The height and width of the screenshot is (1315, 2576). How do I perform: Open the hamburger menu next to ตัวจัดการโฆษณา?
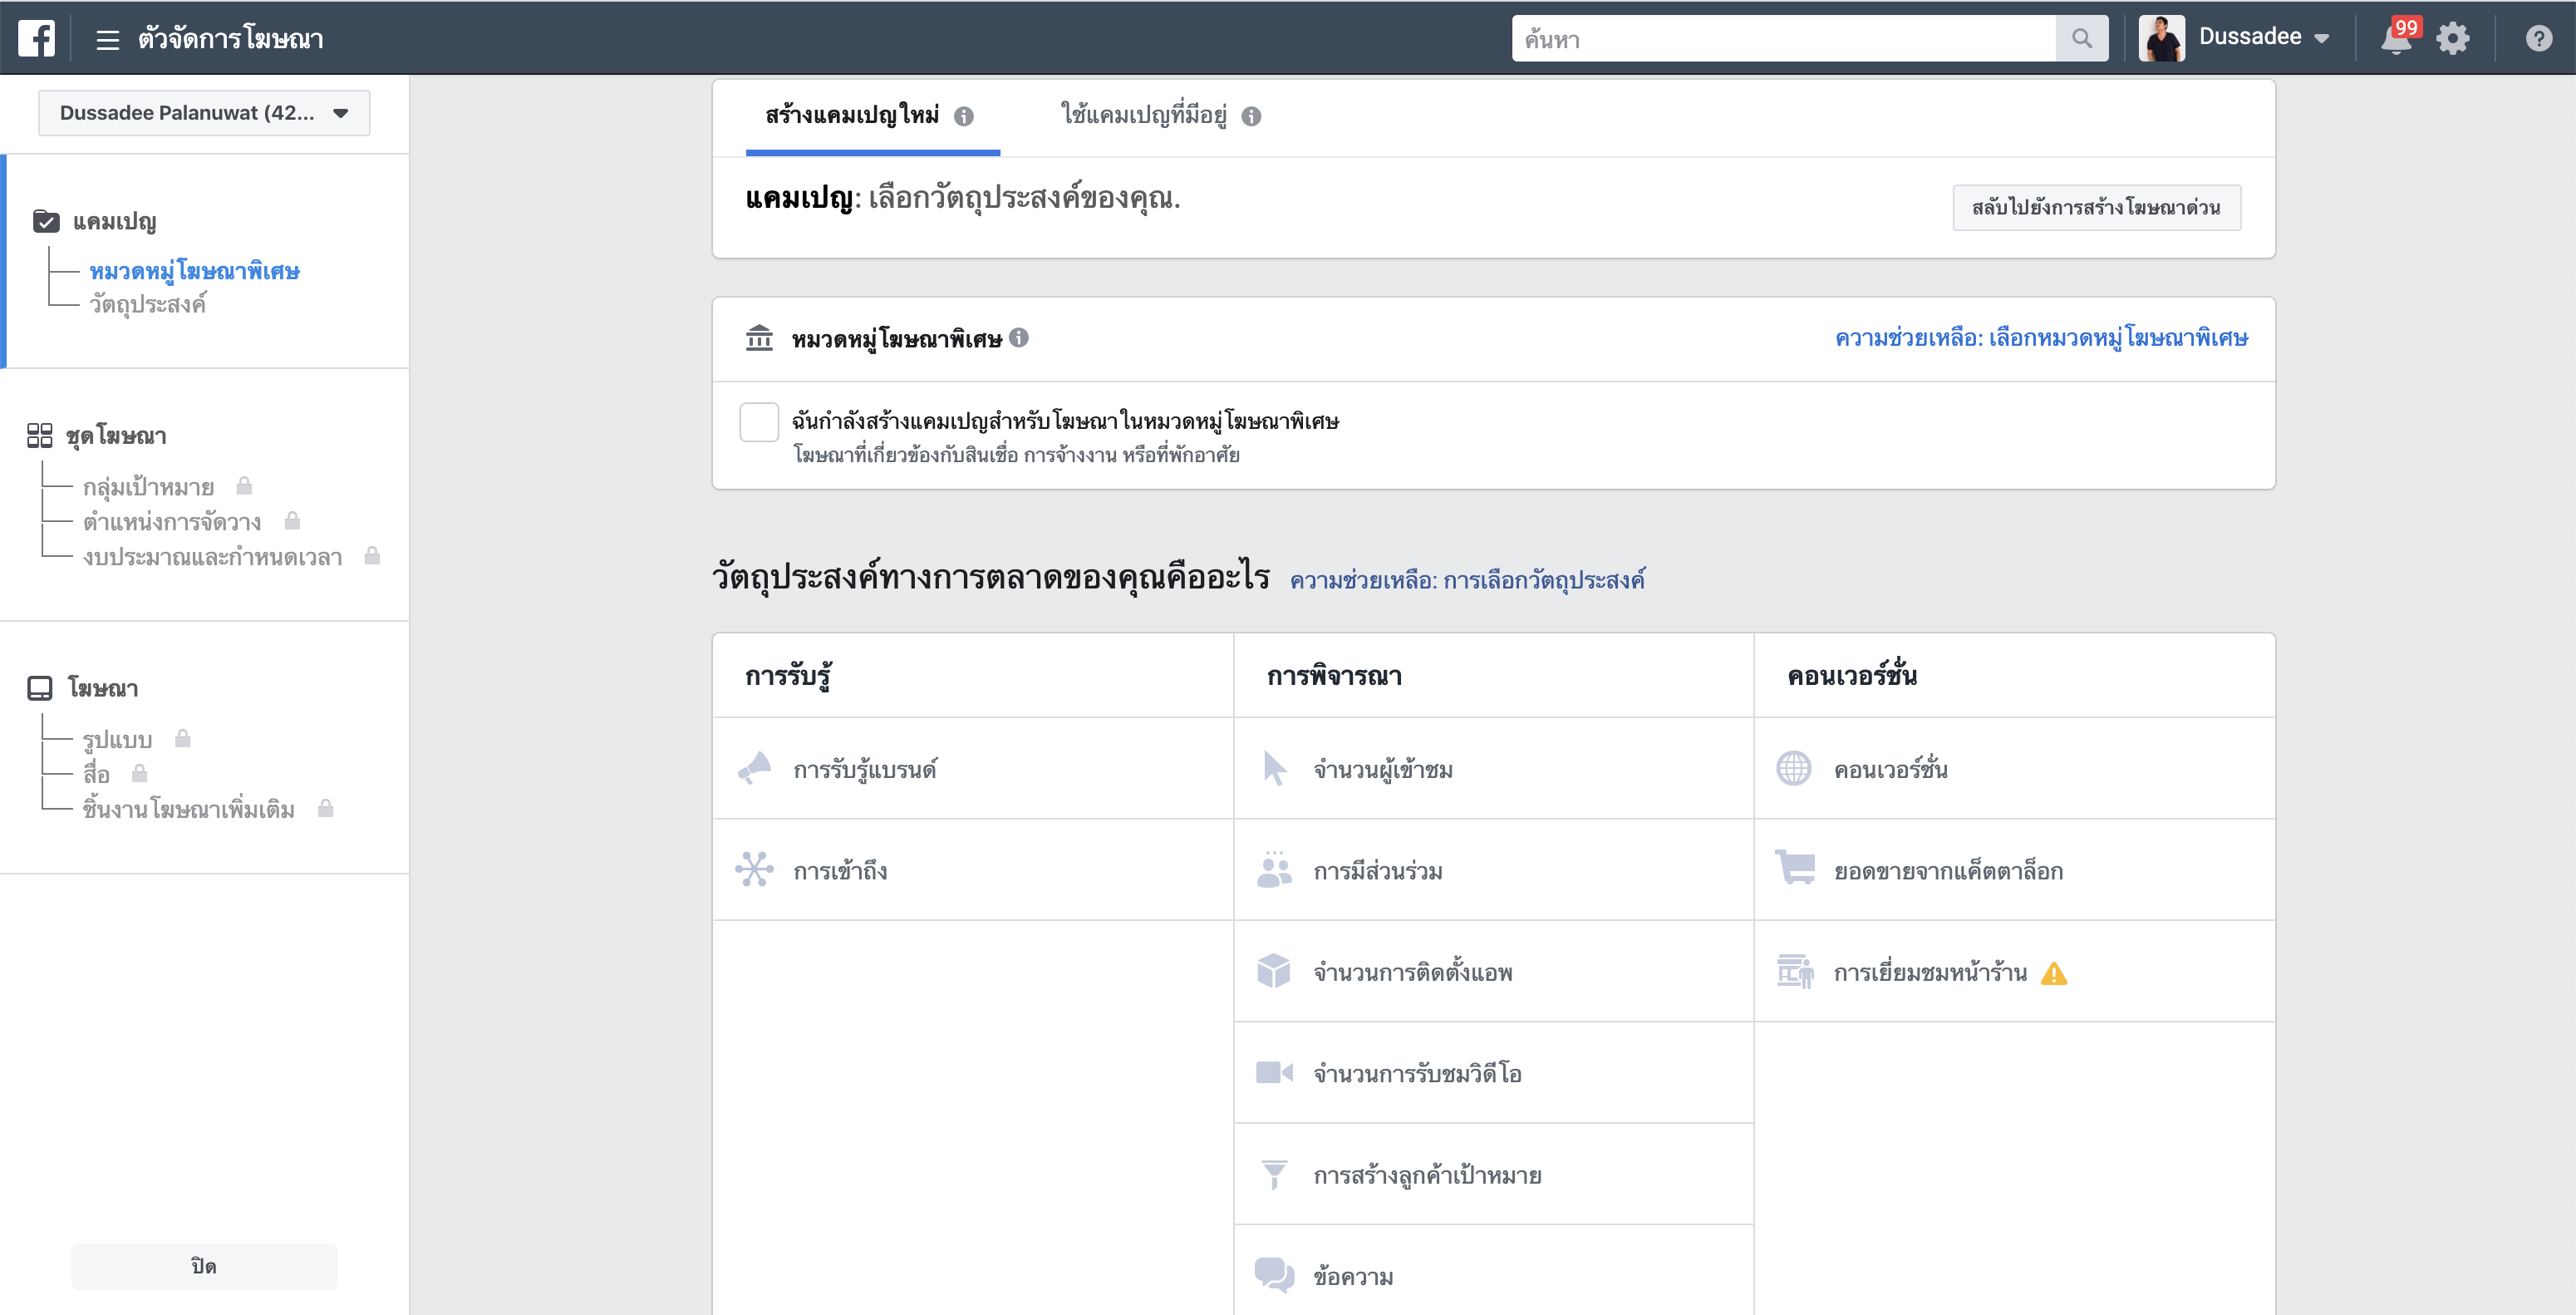point(107,39)
